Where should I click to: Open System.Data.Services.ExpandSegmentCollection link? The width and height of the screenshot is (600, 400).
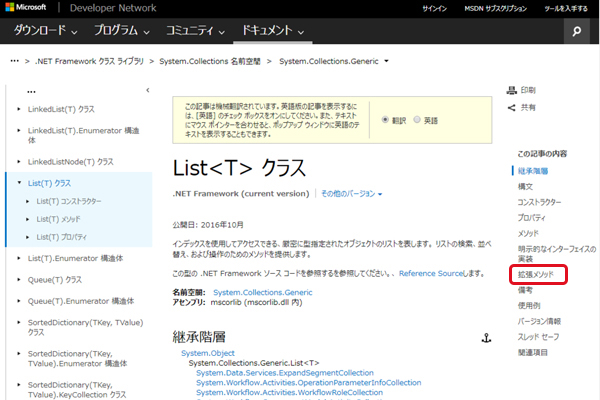pos(285,373)
